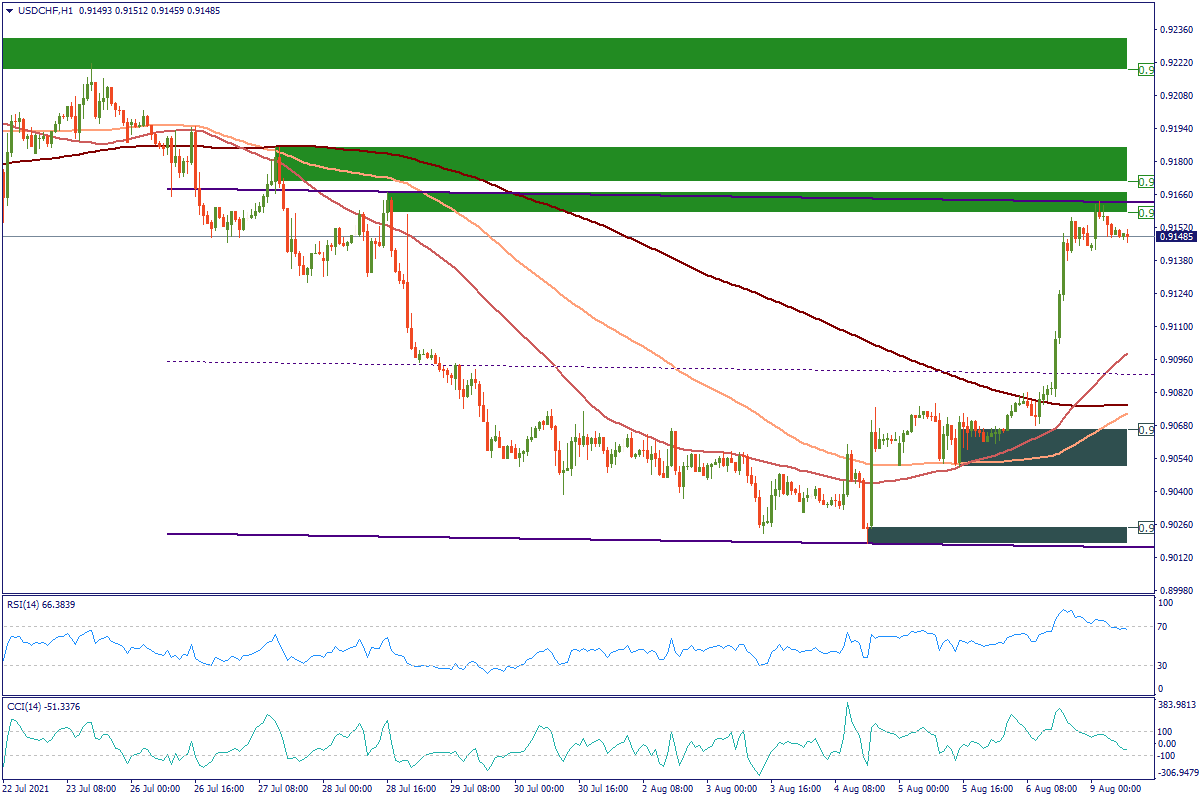Select the topmost green resistance zone
The image size is (1200, 800).
pos(564,54)
